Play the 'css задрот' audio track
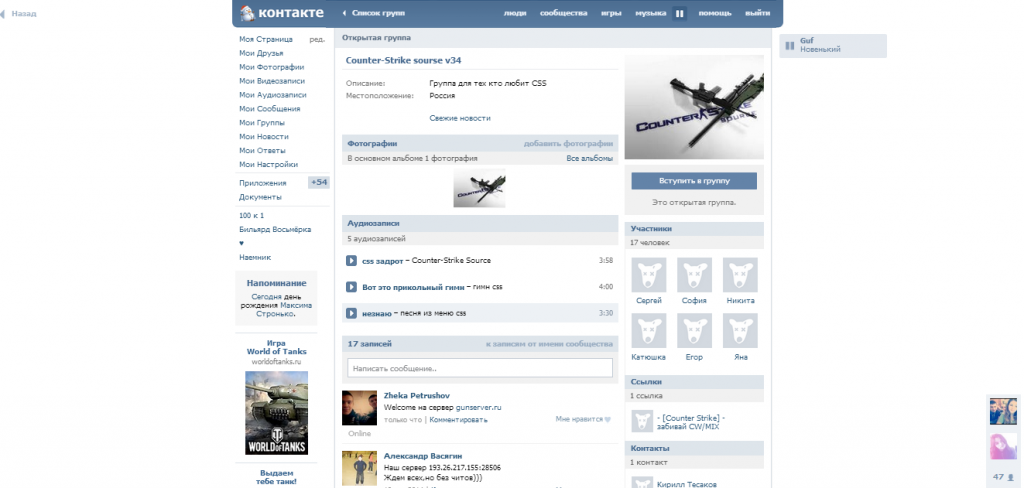 [352, 261]
